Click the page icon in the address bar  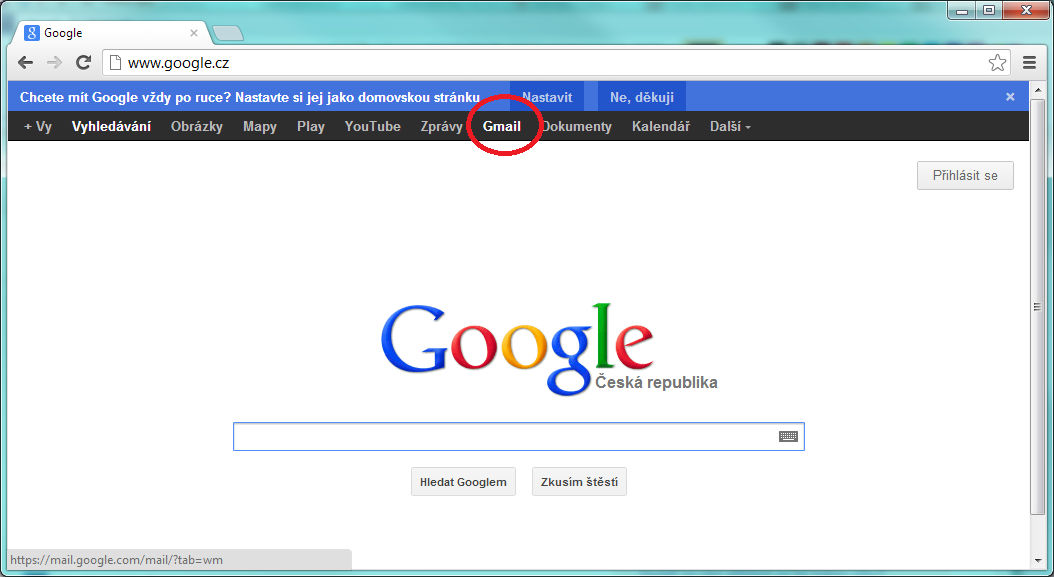coord(115,63)
